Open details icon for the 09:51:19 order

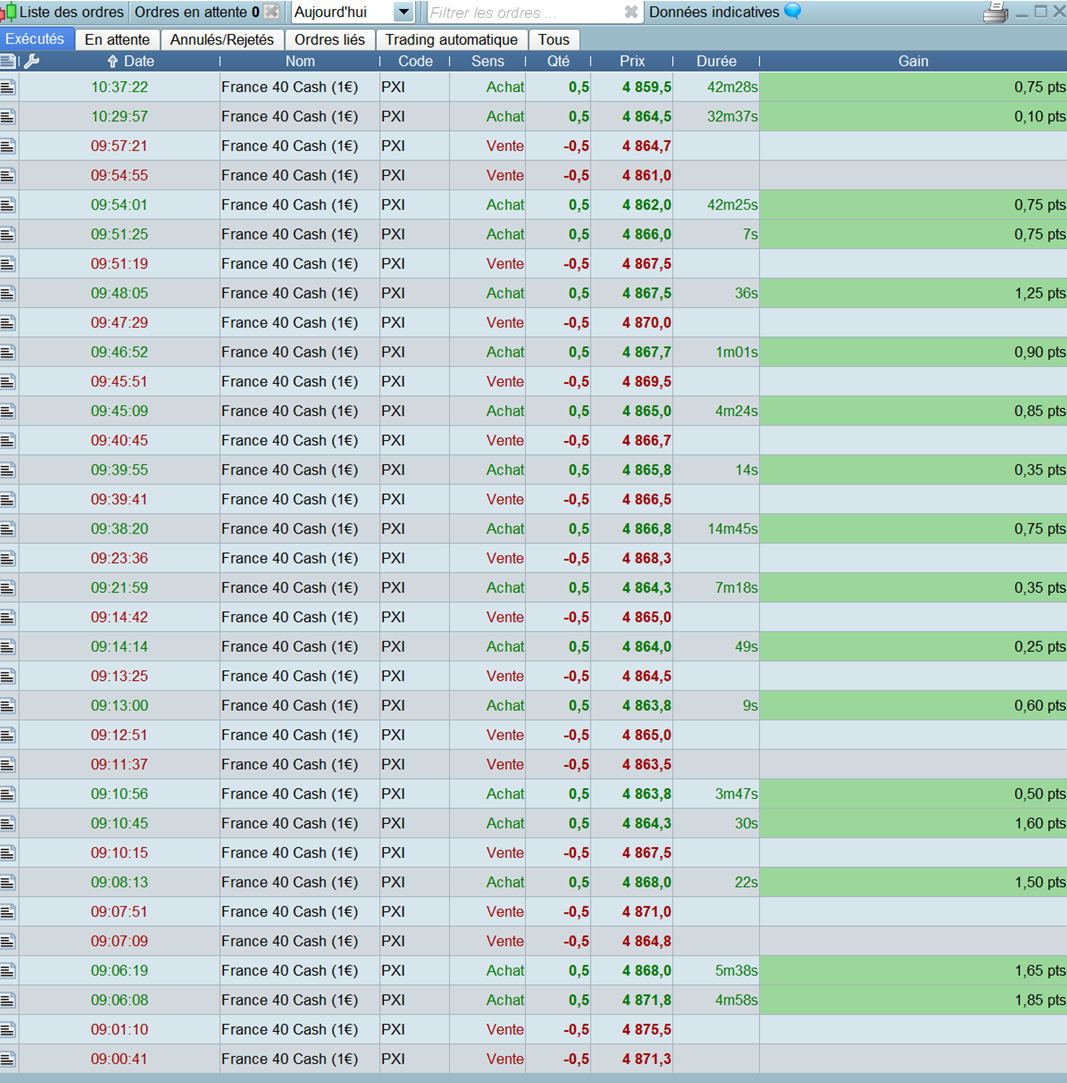point(8,264)
